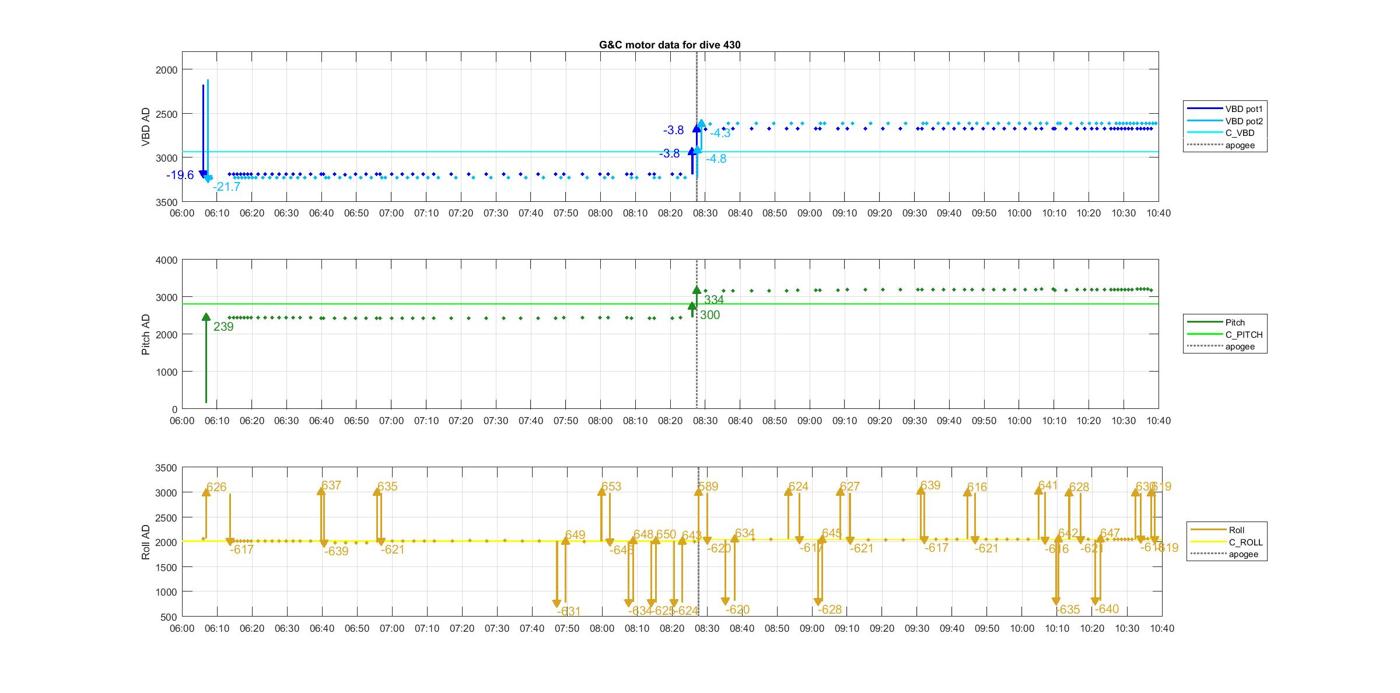
Task: Click the "06:40" x-axis tick under Roll plot
Action: (322, 629)
